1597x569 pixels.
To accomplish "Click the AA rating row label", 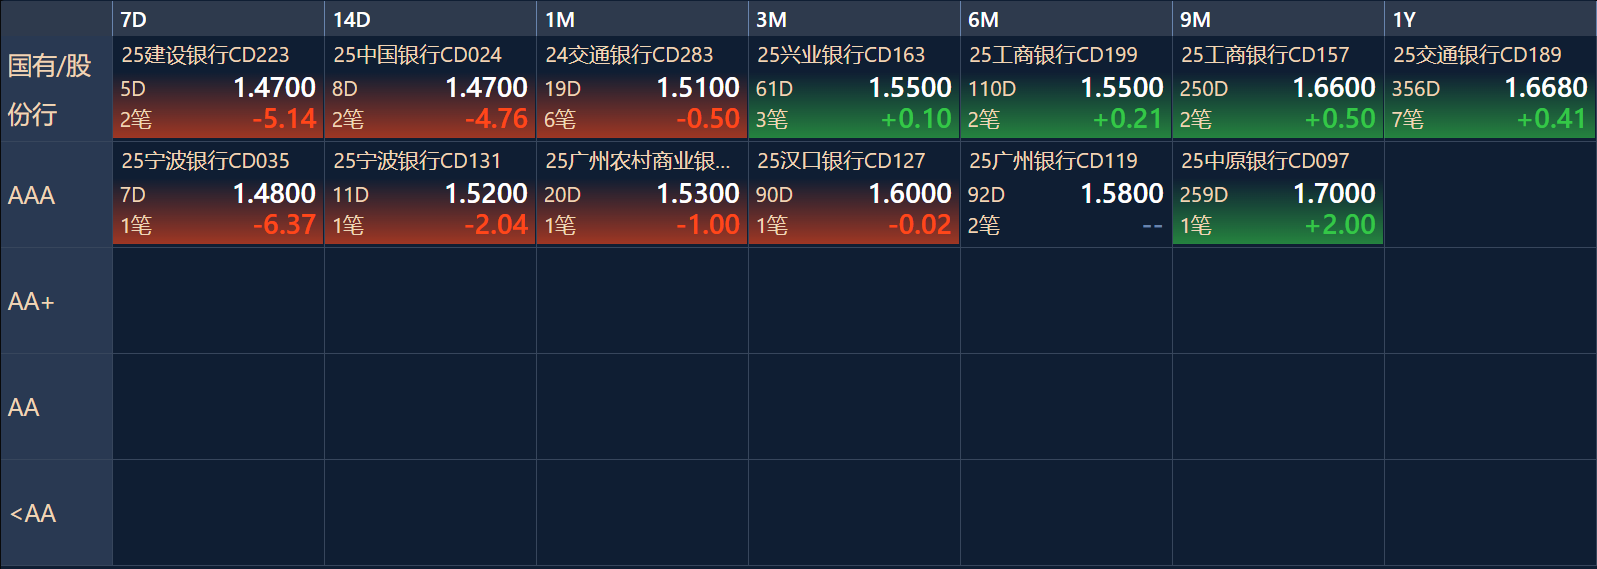I will tap(56, 407).
